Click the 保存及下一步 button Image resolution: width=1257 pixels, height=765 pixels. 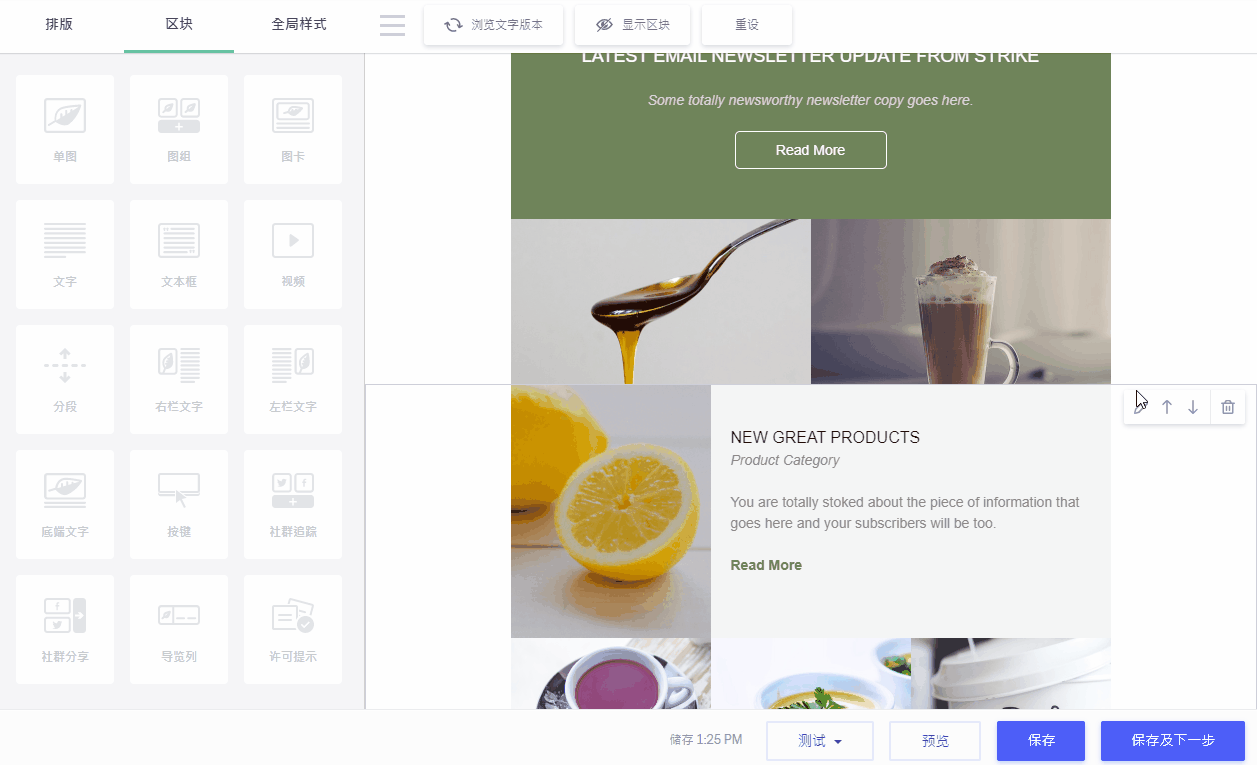point(1172,741)
